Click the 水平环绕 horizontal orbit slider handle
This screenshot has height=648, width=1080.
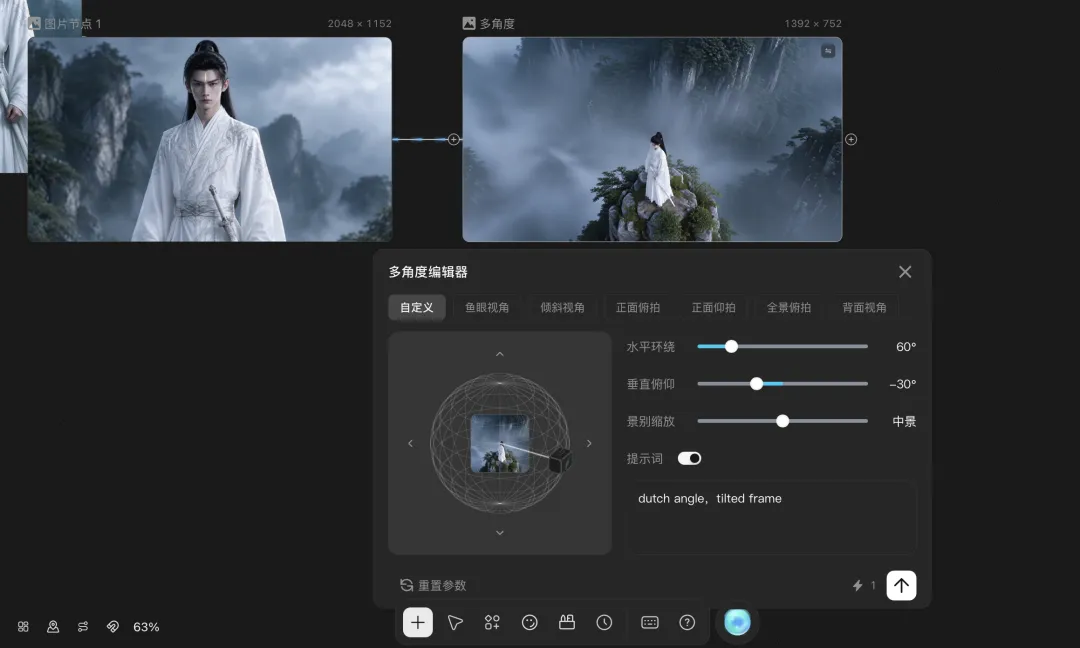[x=731, y=346]
